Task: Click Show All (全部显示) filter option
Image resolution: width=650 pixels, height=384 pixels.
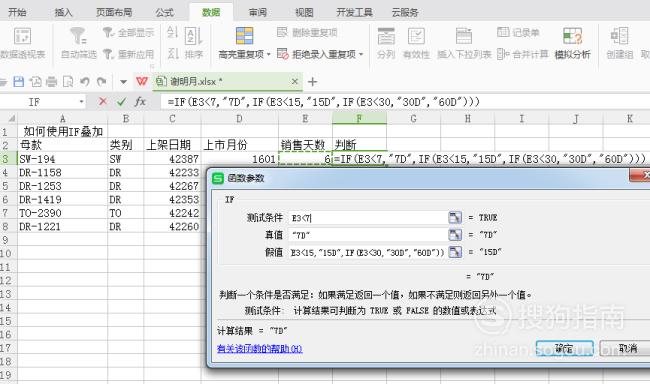Action: tap(128, 32)
